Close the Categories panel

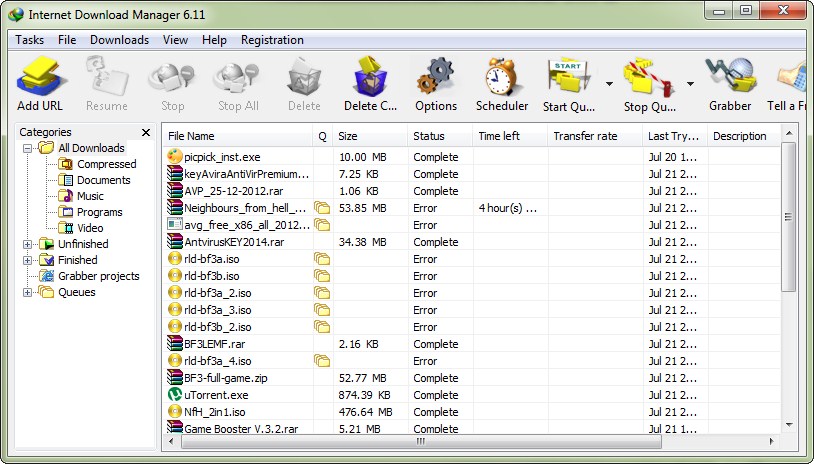click(x=146, y=132)
